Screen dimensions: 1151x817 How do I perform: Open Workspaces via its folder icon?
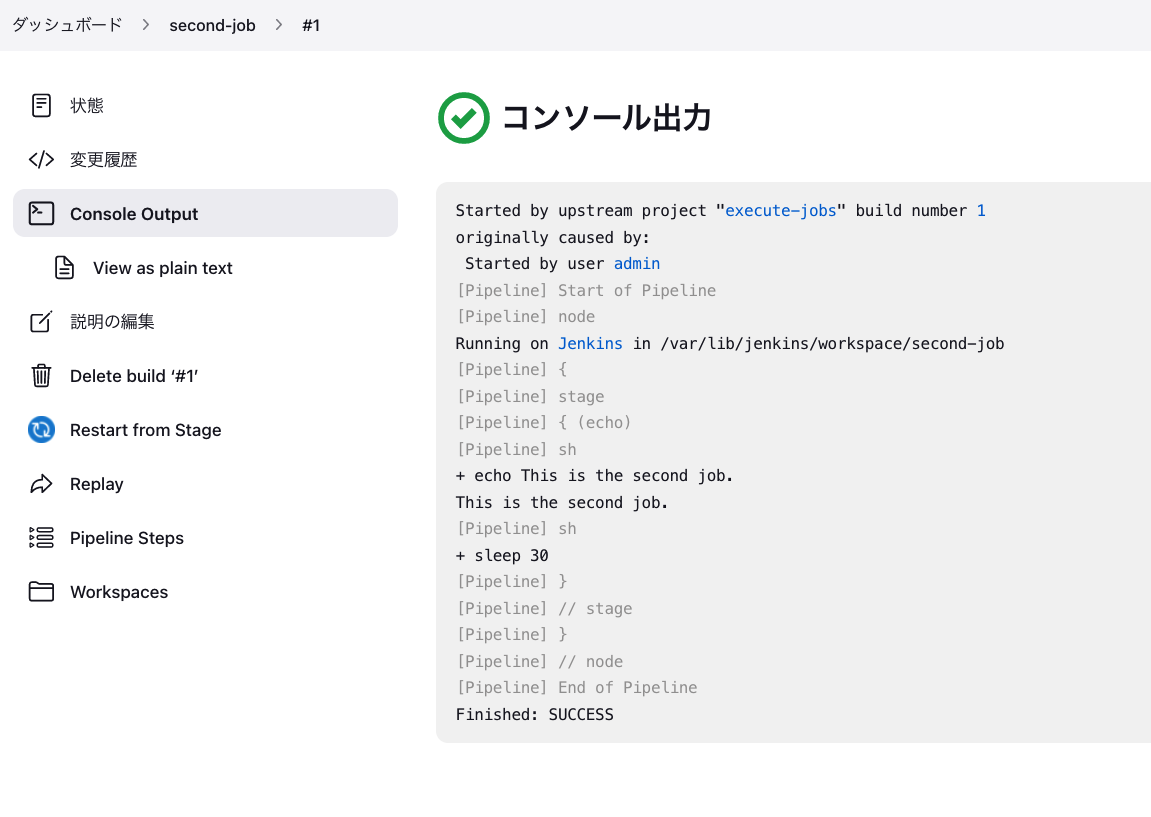(41, 591)
